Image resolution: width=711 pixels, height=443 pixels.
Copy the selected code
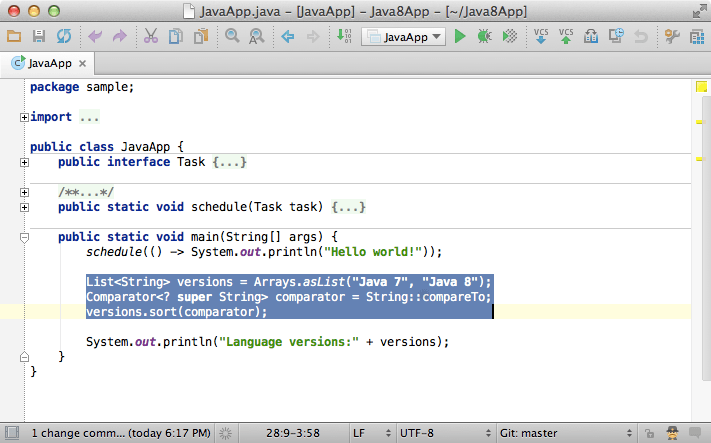175,36
